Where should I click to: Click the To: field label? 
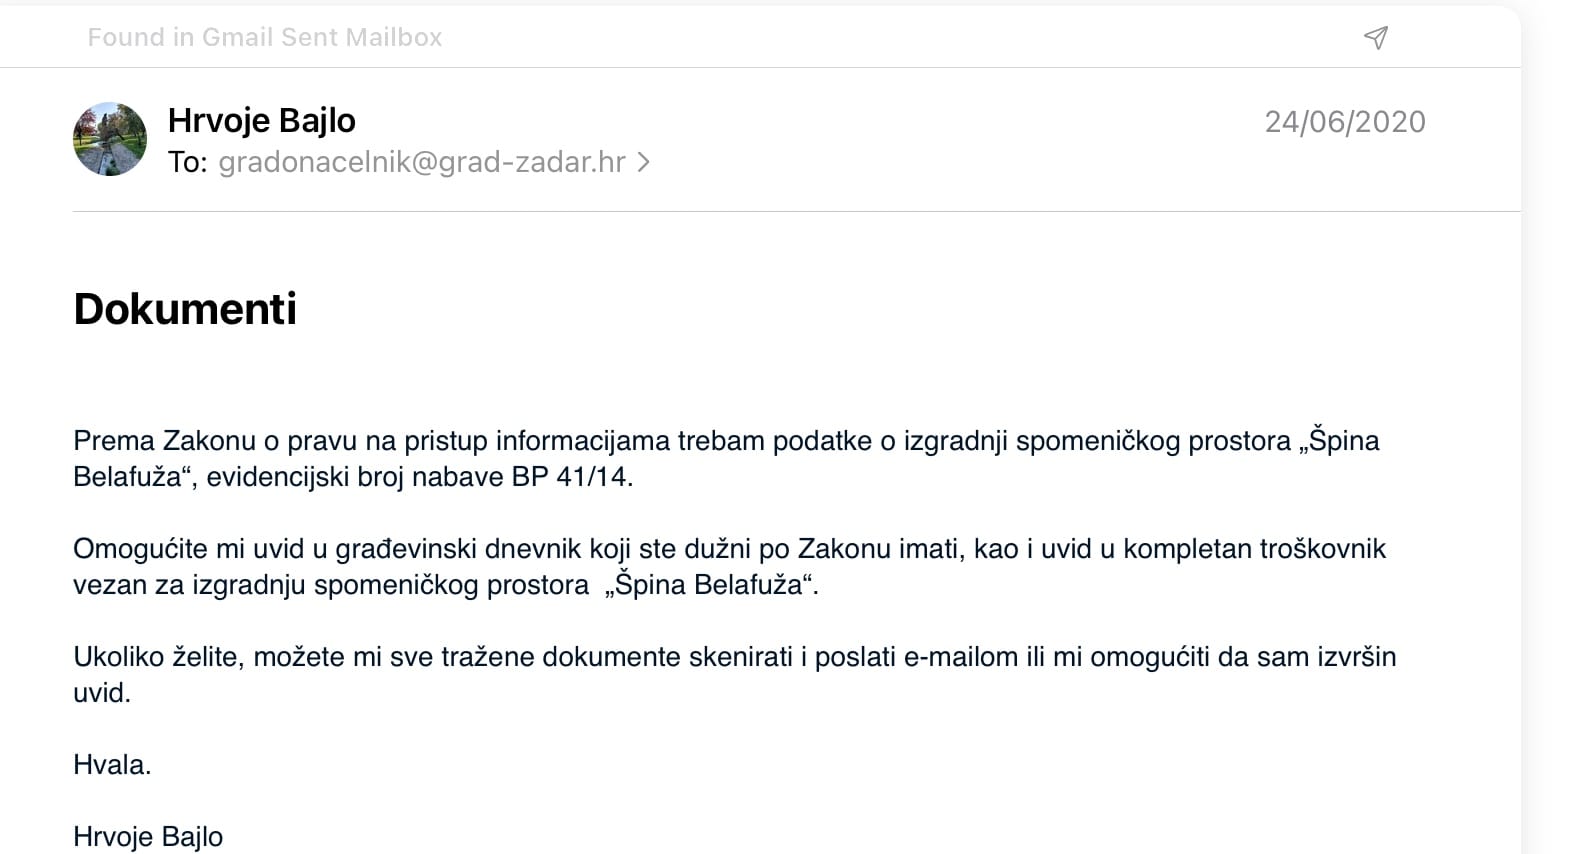[188, 162]
